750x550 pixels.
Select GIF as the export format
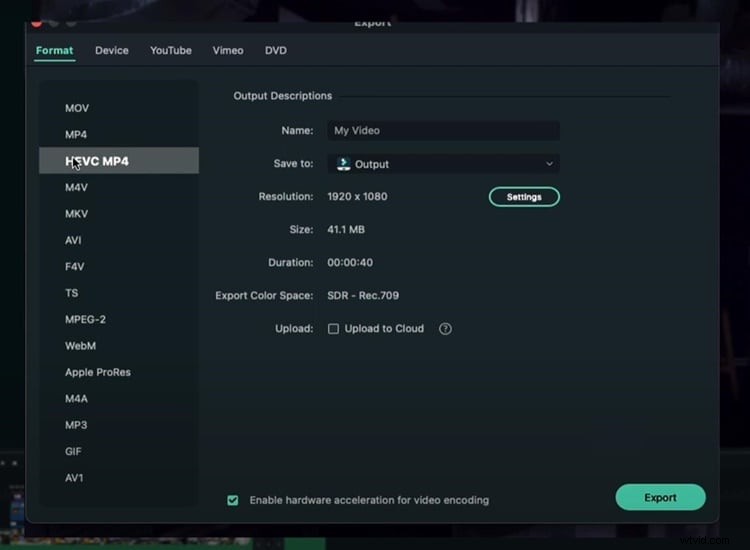coord(74,452)
